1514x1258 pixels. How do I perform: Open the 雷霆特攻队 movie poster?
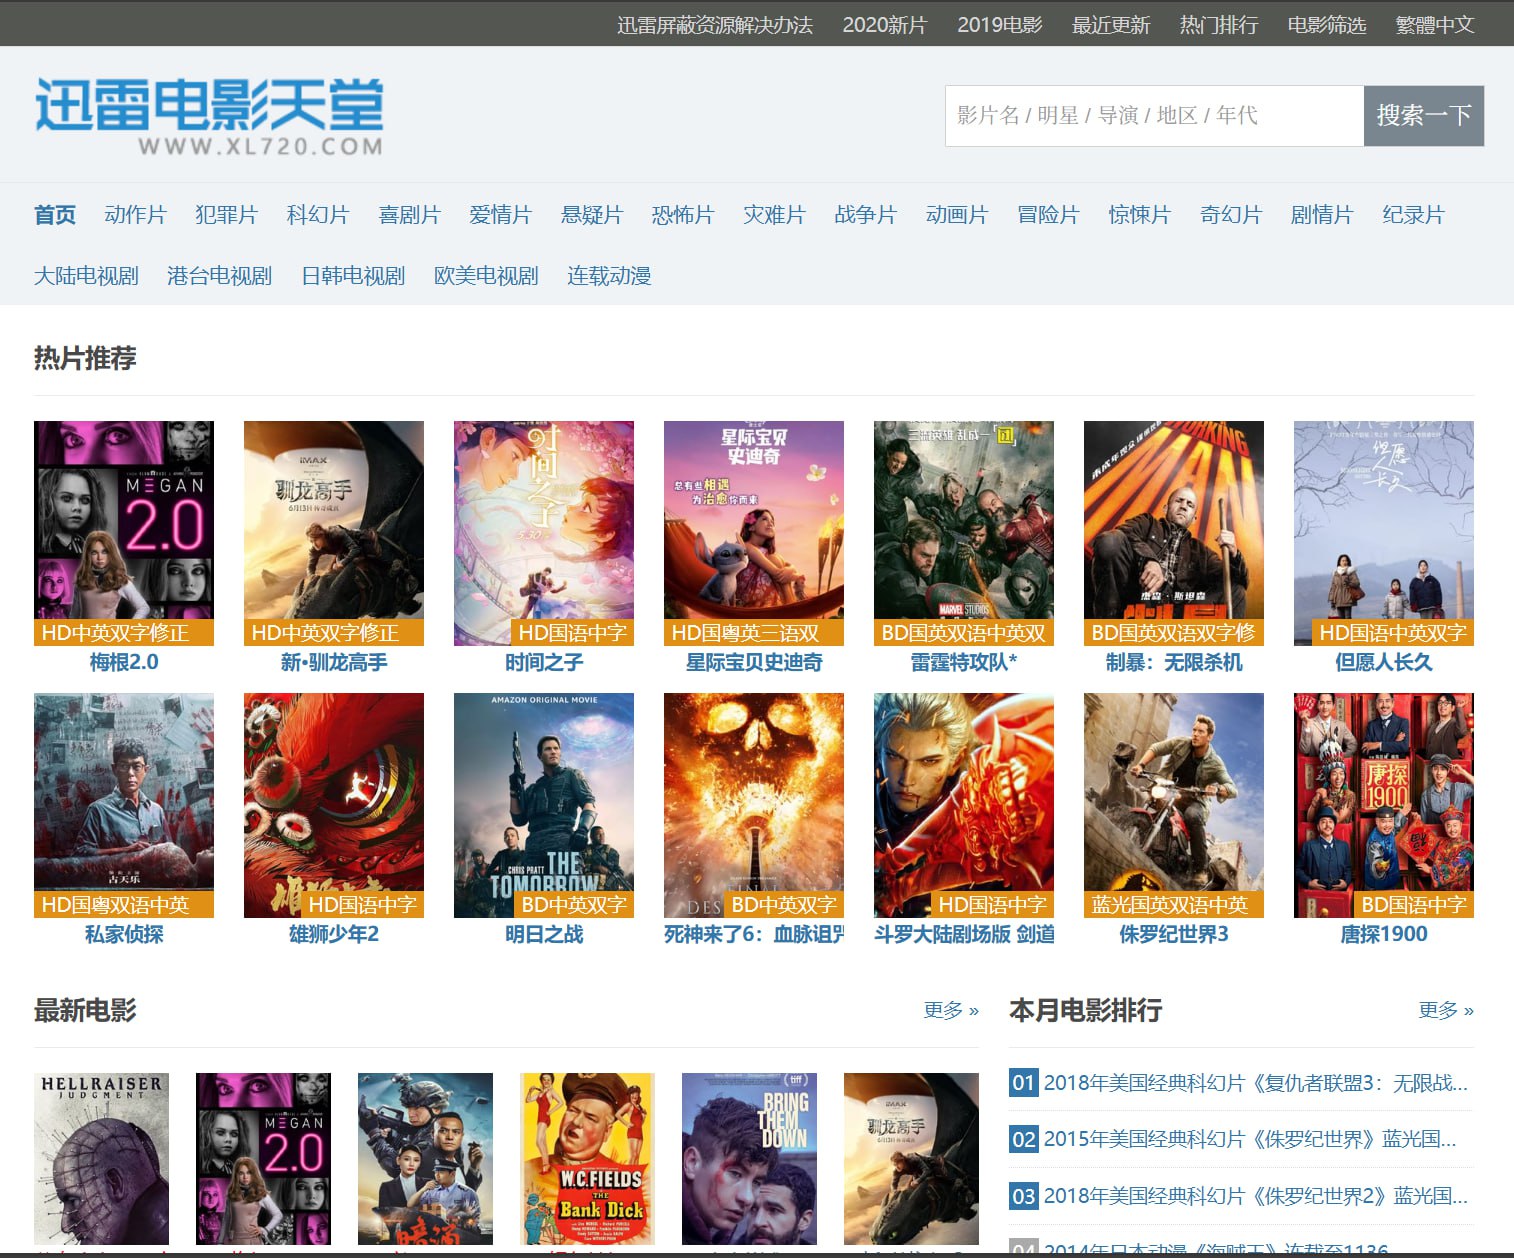(x=964, y=533)
